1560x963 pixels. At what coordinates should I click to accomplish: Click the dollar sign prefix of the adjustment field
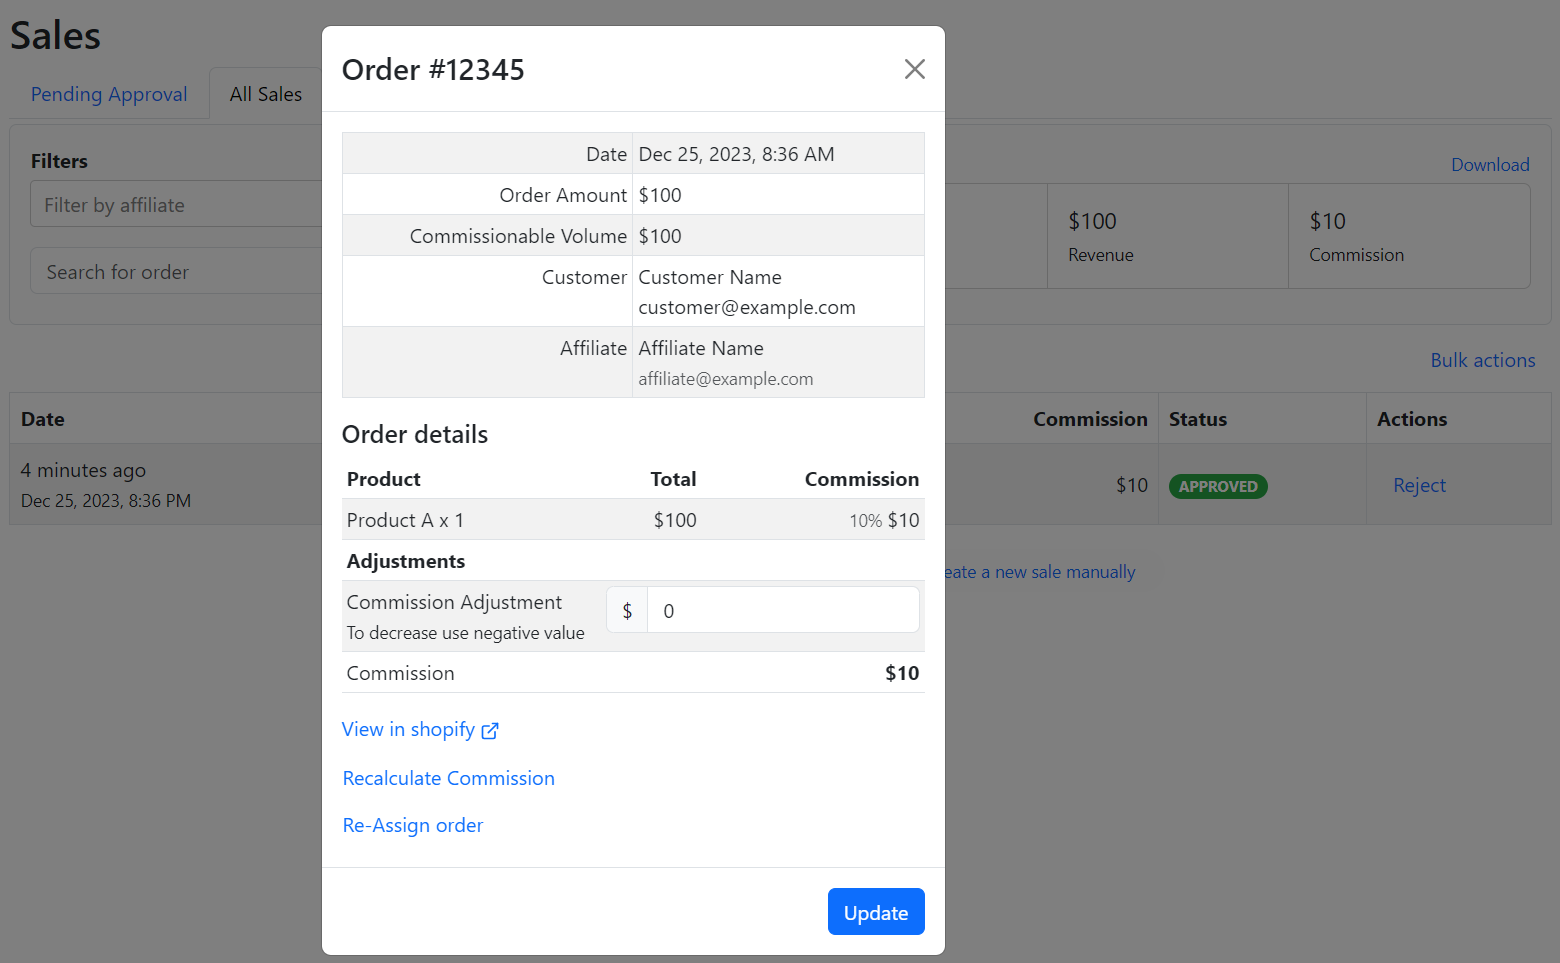(627, 610)
